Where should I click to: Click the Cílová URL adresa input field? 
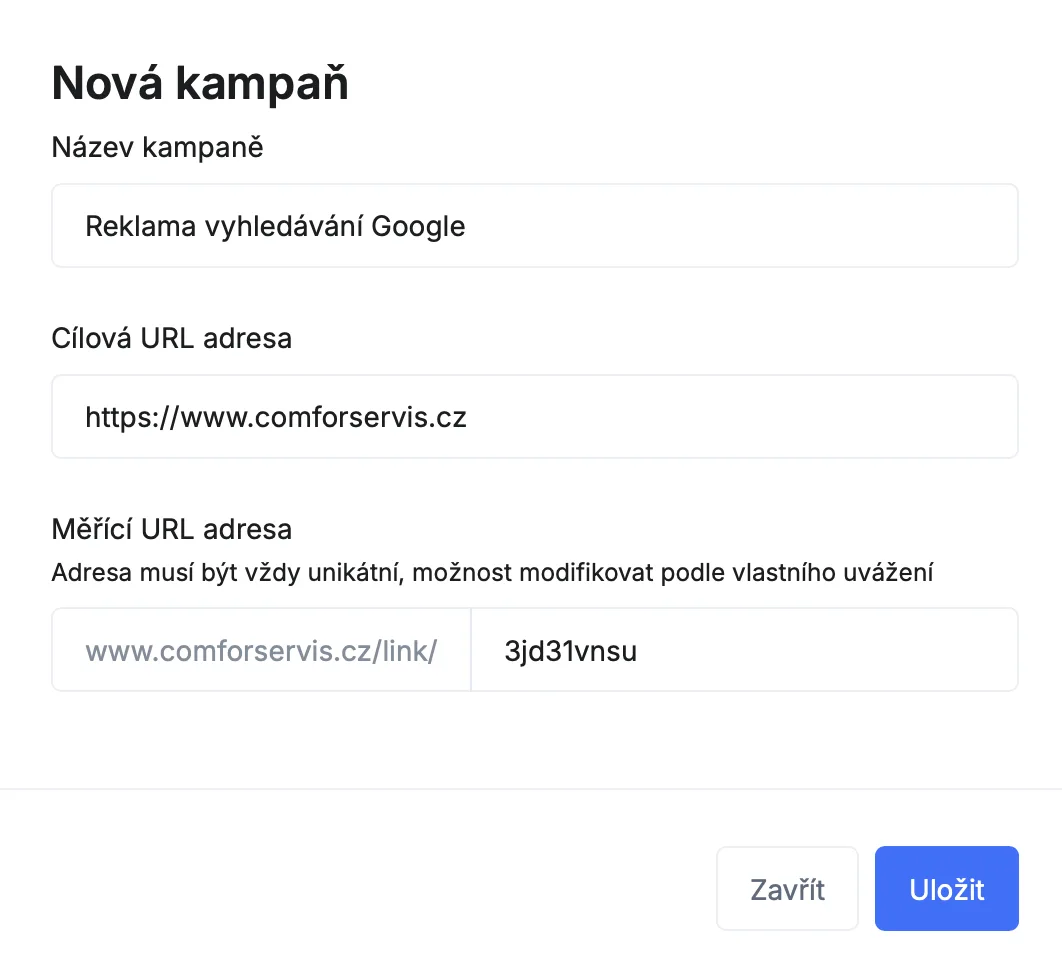534,416
